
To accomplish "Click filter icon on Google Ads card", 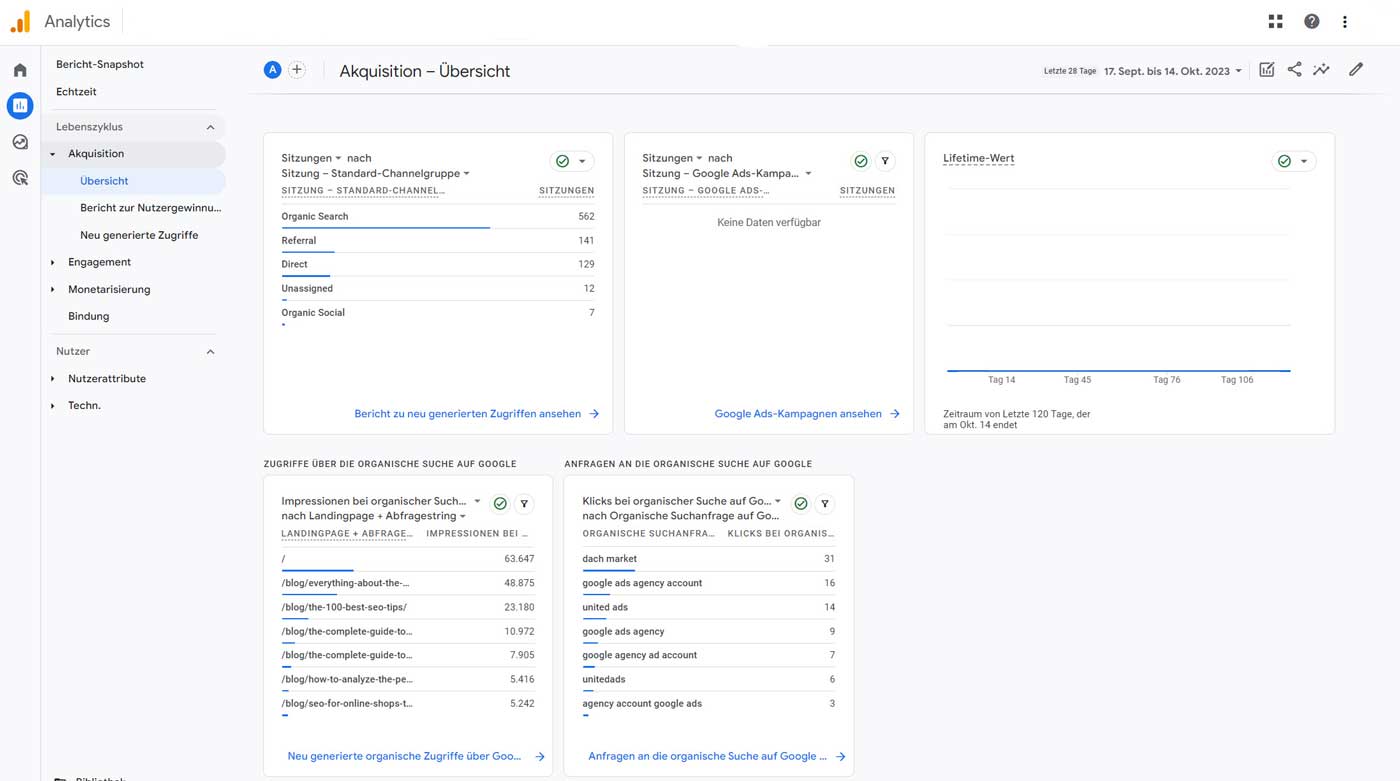I will pyautogui.click(x=885, y=161).
